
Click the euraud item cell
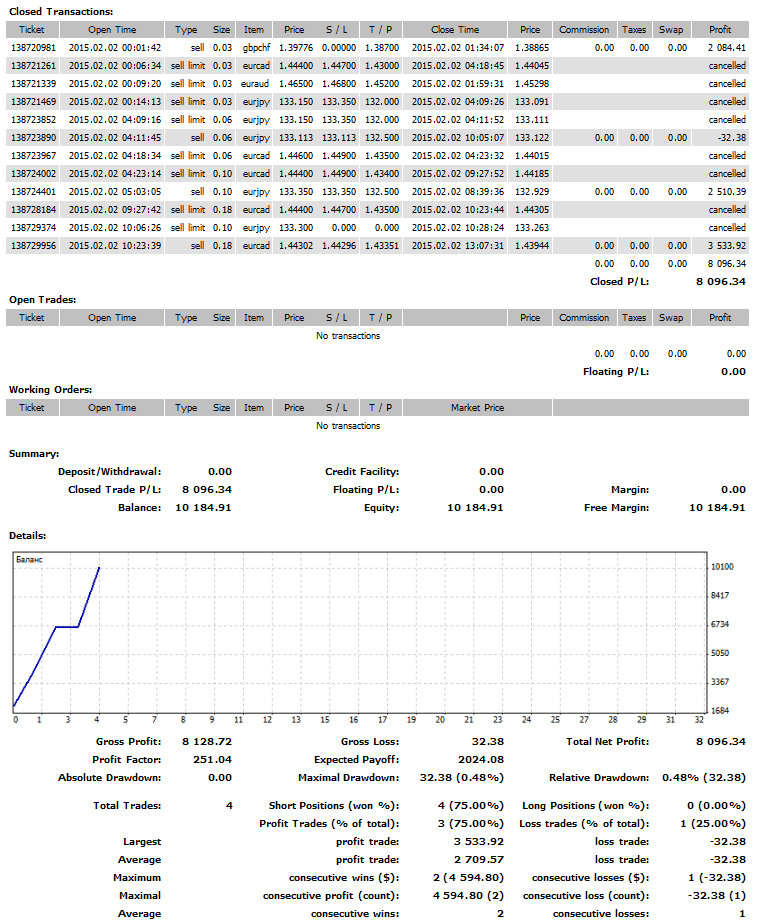click(x=255, y=84)
